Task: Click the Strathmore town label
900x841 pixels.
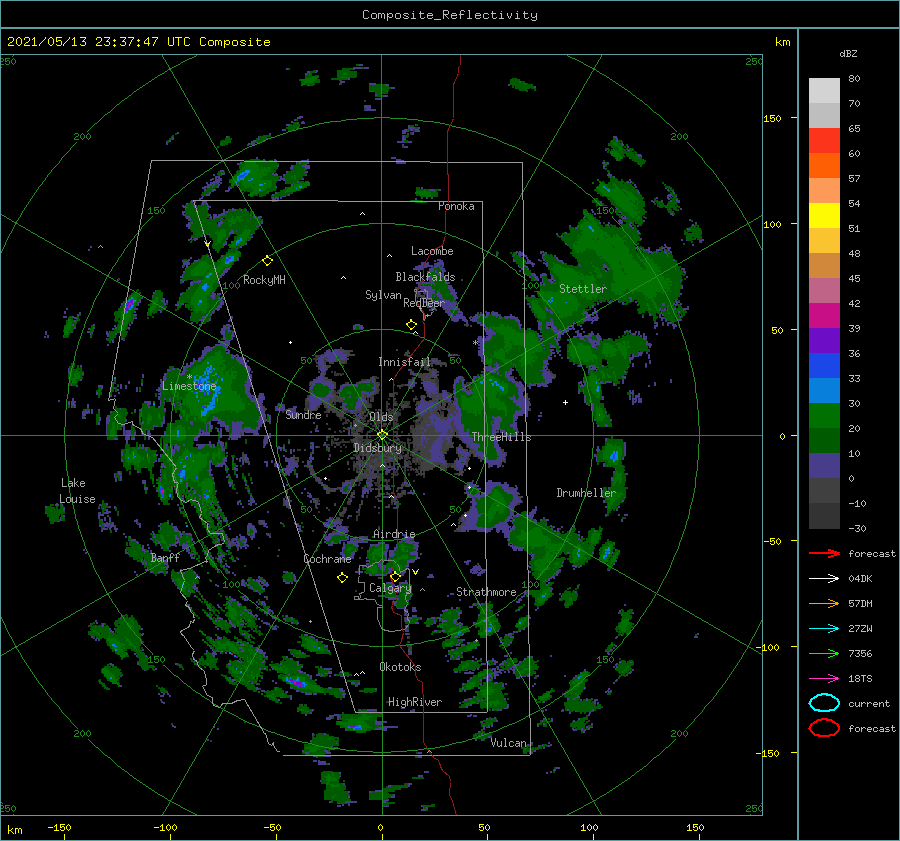Action: pos(486,592)
